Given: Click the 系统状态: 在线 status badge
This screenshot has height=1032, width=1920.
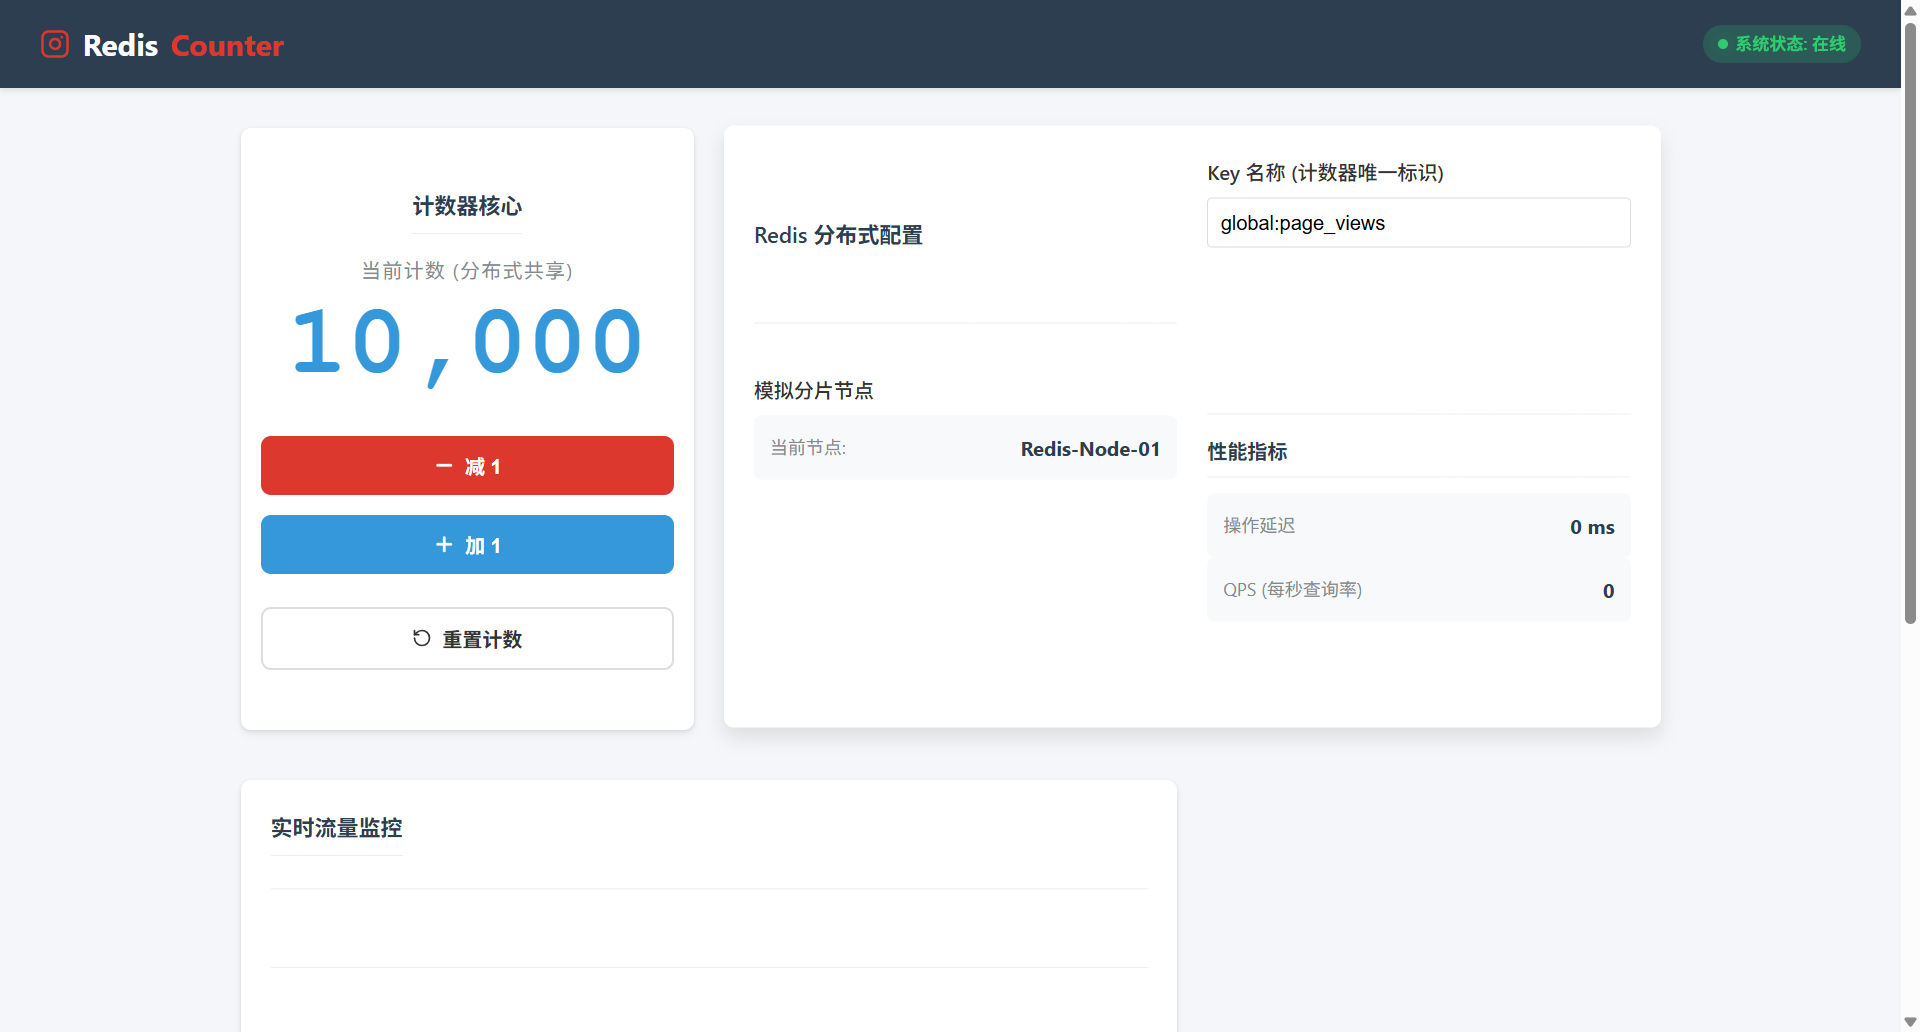Looking at the screenshot, I should (x=1781, y=44).
